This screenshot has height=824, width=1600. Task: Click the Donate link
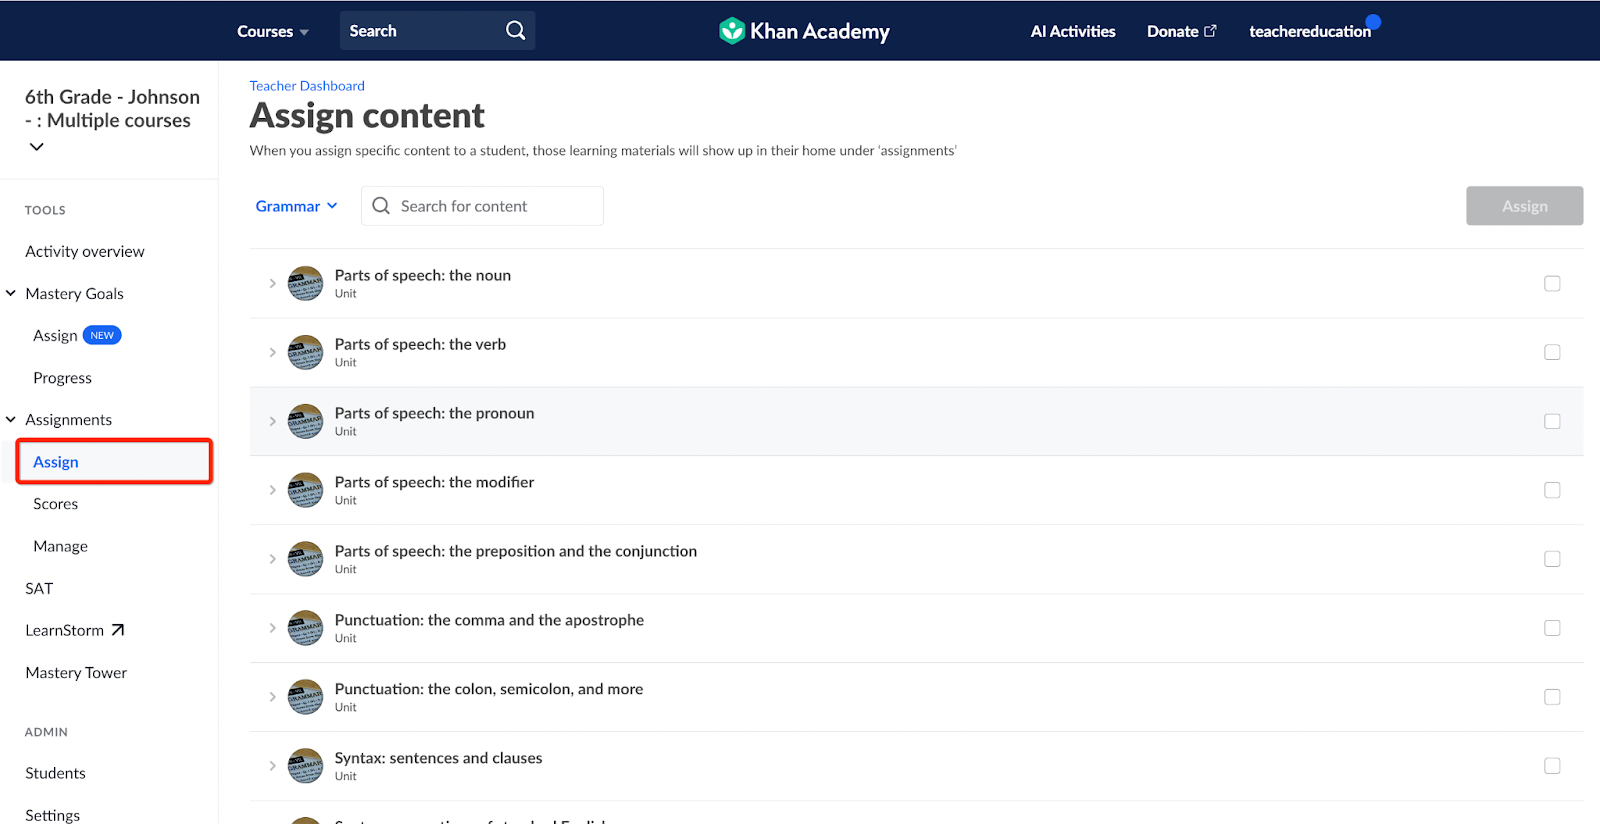(x=1173, y=31)
